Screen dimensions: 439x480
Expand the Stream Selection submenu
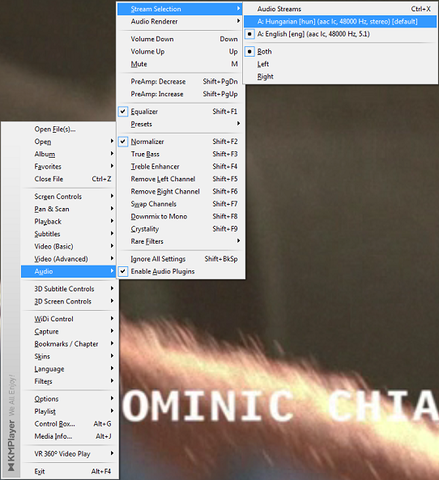click(180, 9)
